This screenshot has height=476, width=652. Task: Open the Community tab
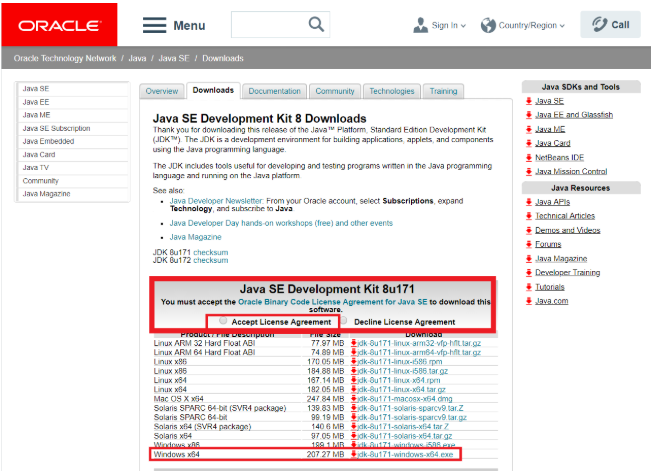(335, 91)
